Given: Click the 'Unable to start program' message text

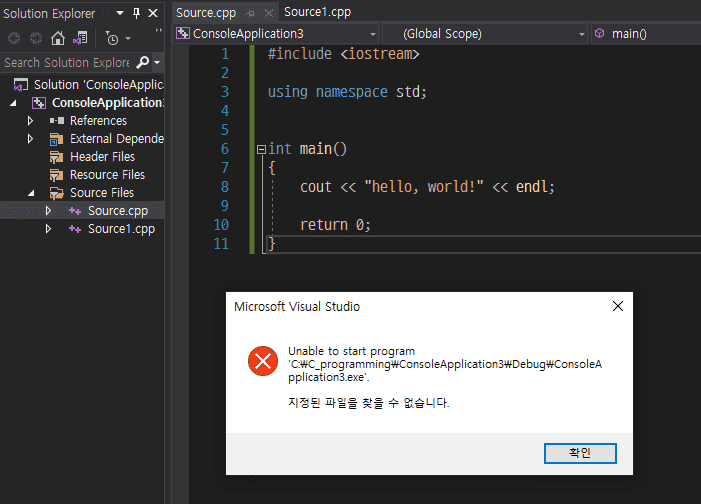Looking at the screenshot, I should (351, 351).
